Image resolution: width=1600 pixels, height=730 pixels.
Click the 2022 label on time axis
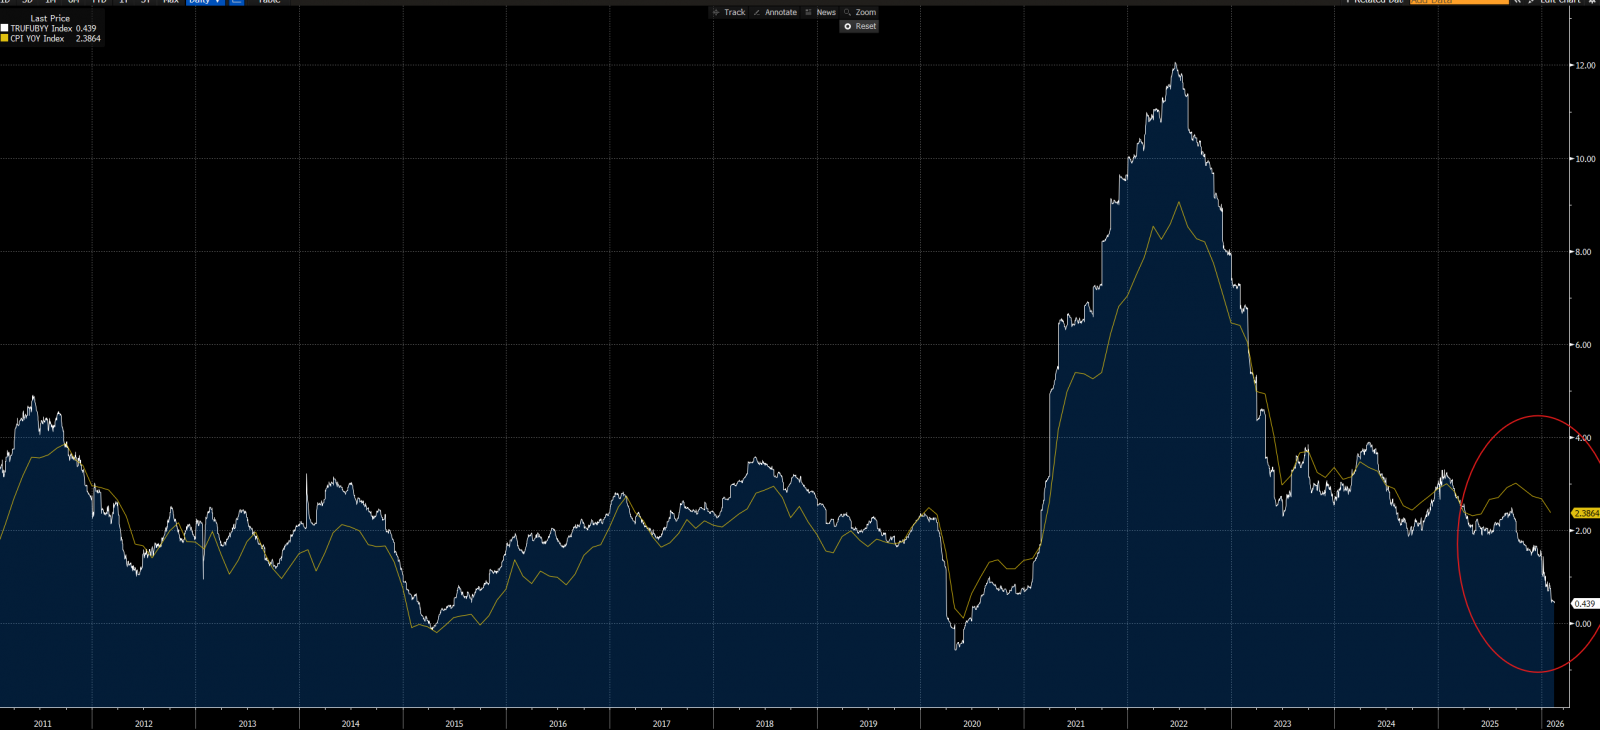click(x=1178, y=723)
